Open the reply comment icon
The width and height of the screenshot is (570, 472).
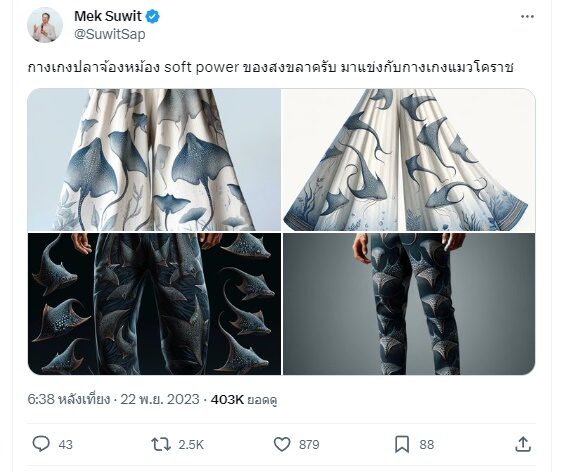coord(41,444)
